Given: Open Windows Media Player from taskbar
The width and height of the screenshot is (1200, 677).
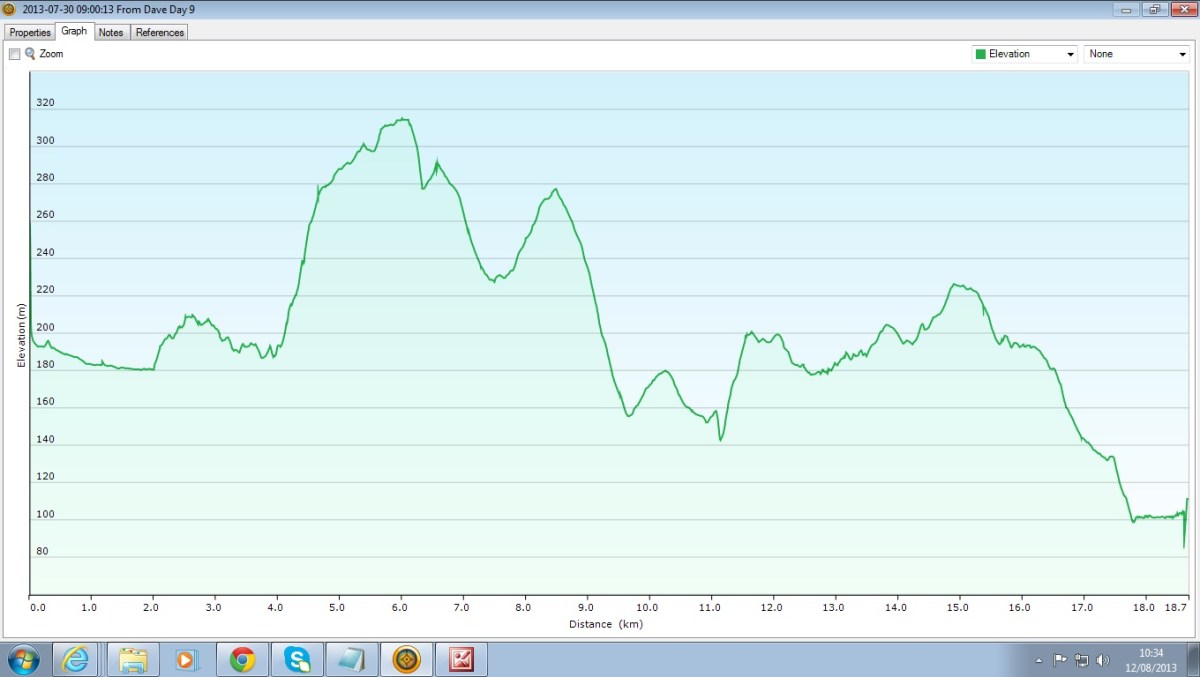Looking at the screenshot, I should (x=187, y=659).
